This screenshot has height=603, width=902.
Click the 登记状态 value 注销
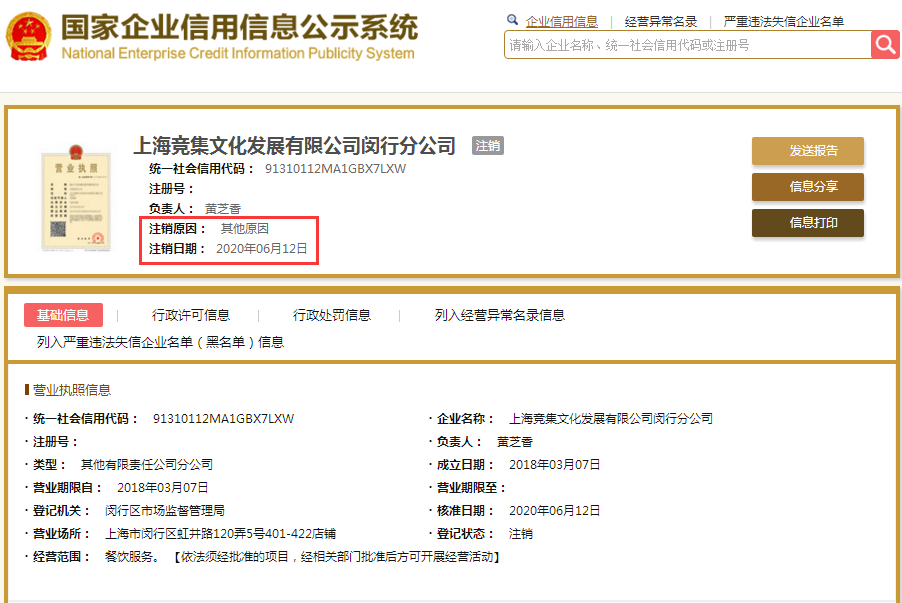(x=521, y=533)
